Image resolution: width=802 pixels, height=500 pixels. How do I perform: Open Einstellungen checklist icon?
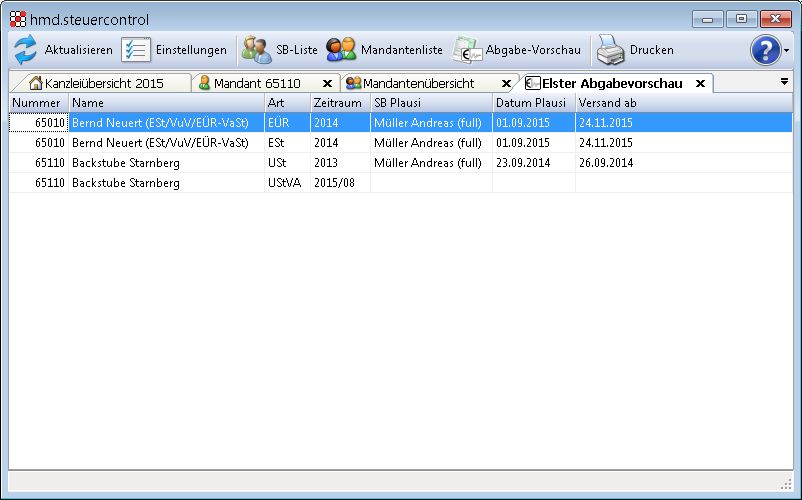pyautogui.click(x=136, y=50)
